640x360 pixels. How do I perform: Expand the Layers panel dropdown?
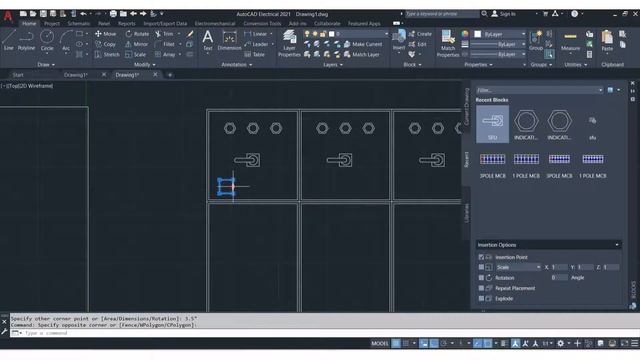333,64
